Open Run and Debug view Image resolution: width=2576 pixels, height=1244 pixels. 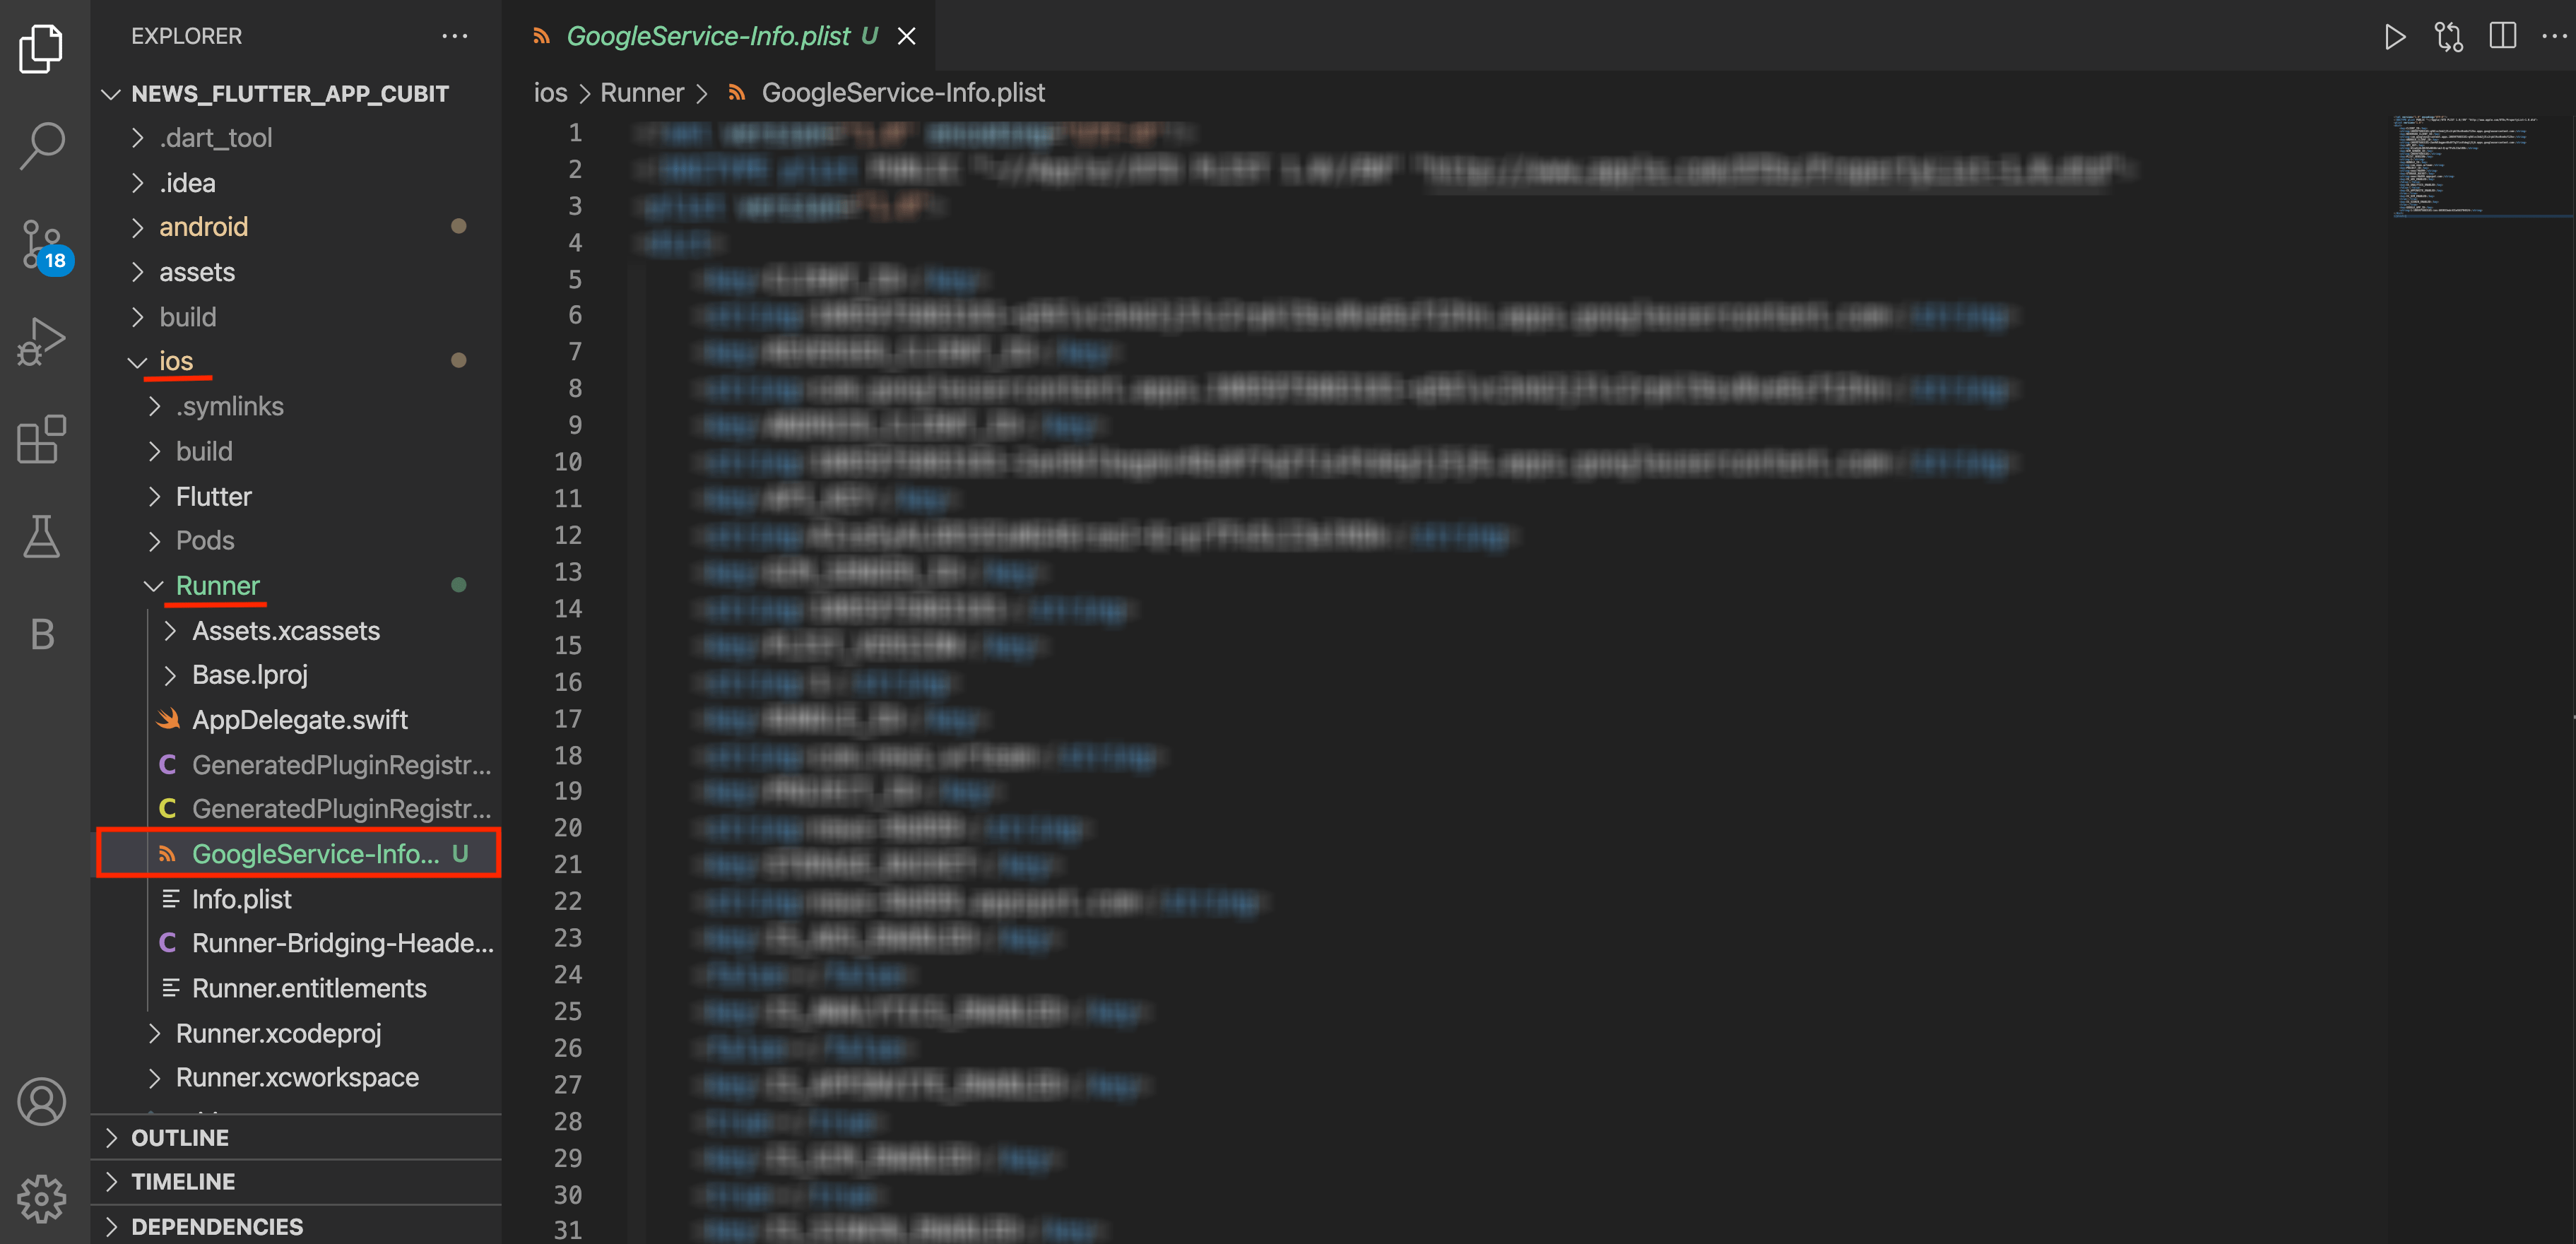point(42,341)
